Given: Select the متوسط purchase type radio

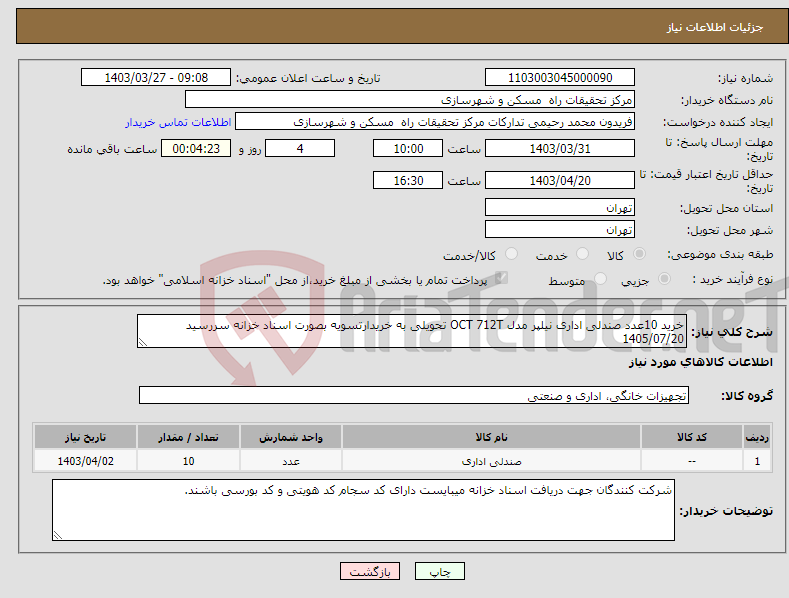Looking at the screenshot, I should [600, 278].
